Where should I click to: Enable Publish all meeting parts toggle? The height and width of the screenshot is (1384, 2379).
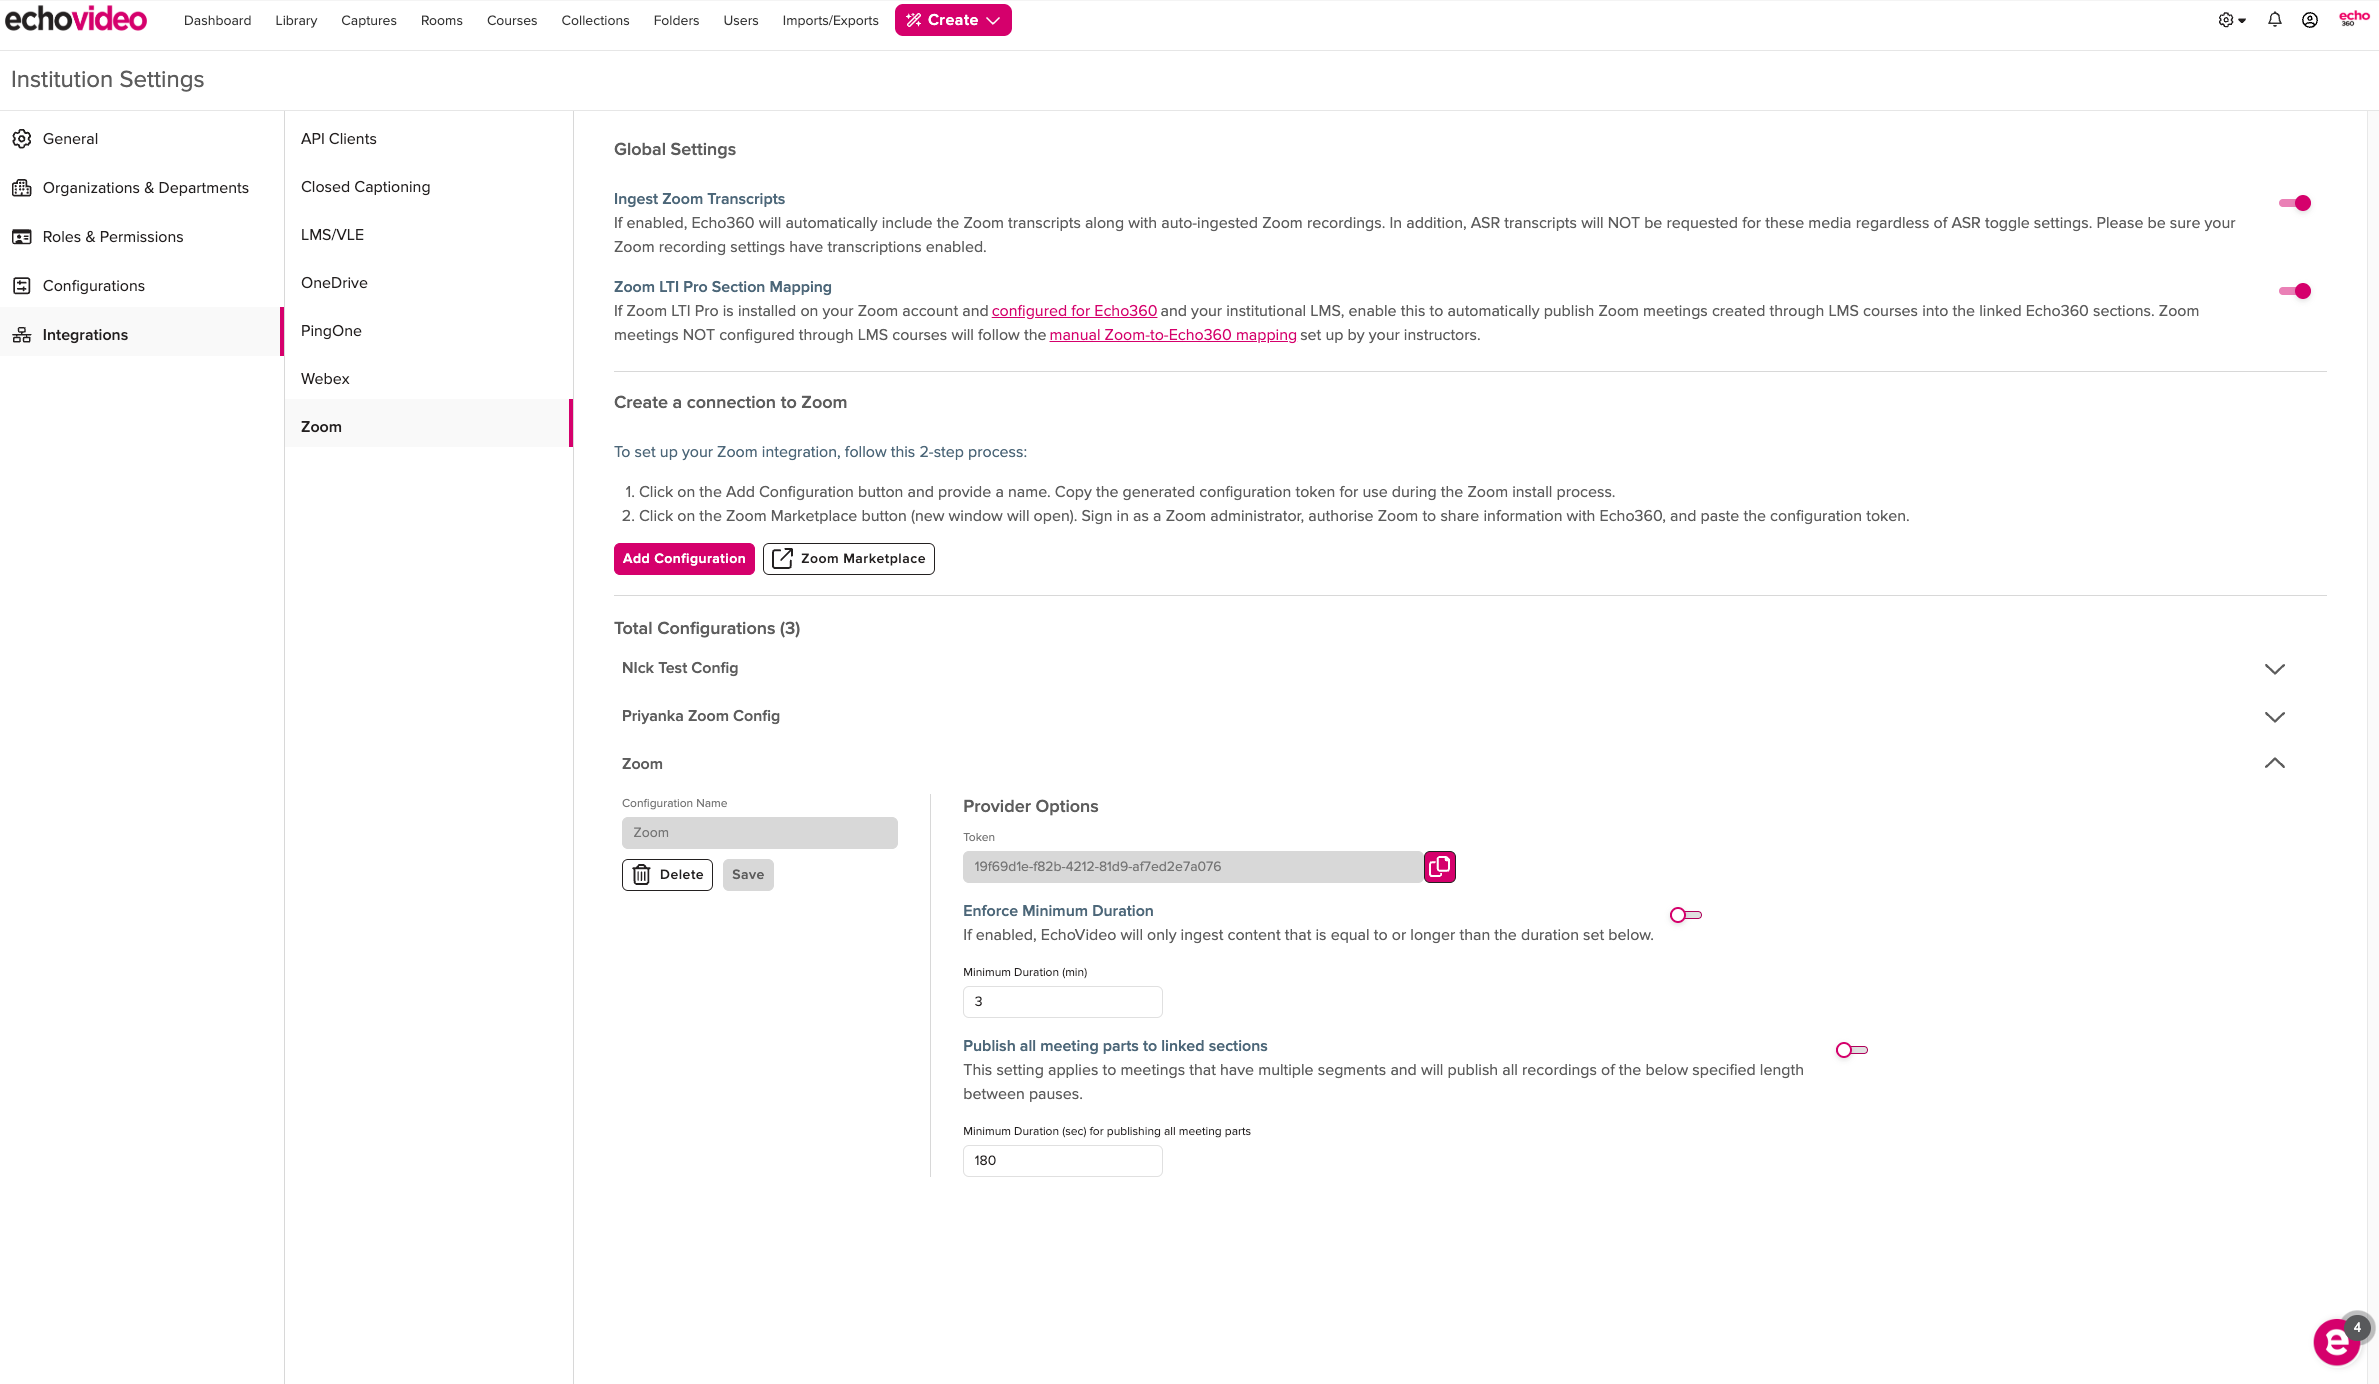click(x=1852, y=1050)
